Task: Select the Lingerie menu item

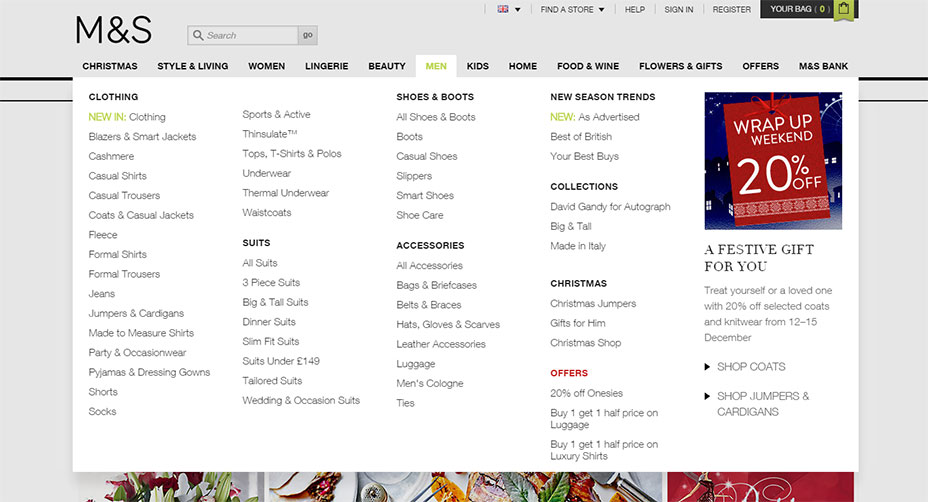Action: [x=326, y=66]
